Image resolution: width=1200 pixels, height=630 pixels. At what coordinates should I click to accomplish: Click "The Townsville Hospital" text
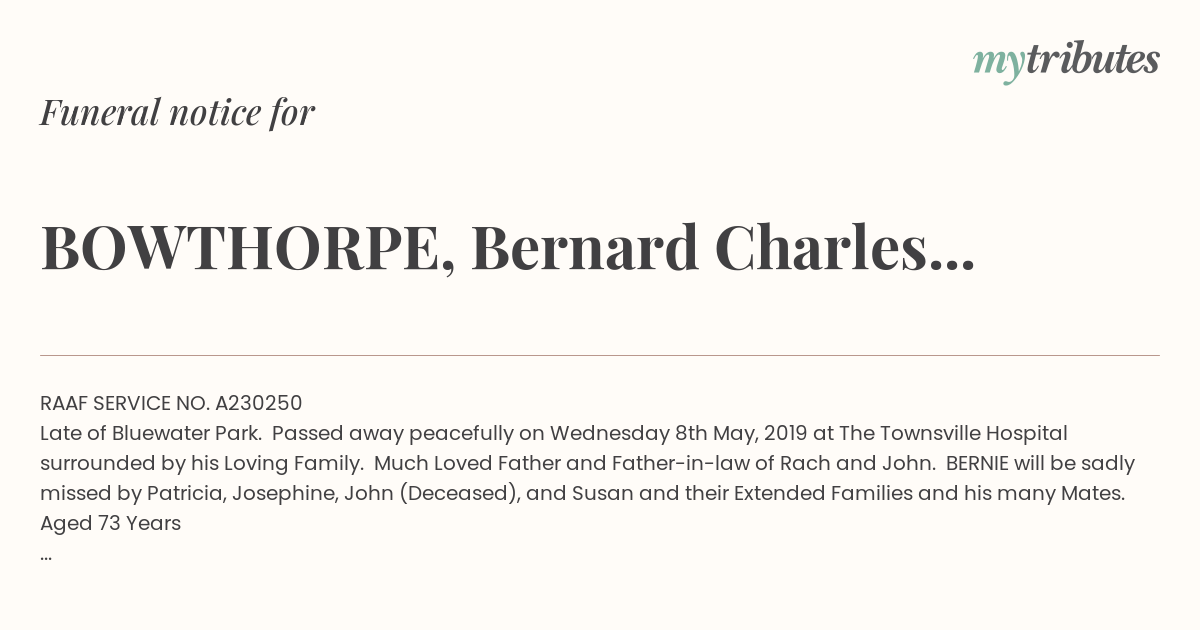[954, 434]
